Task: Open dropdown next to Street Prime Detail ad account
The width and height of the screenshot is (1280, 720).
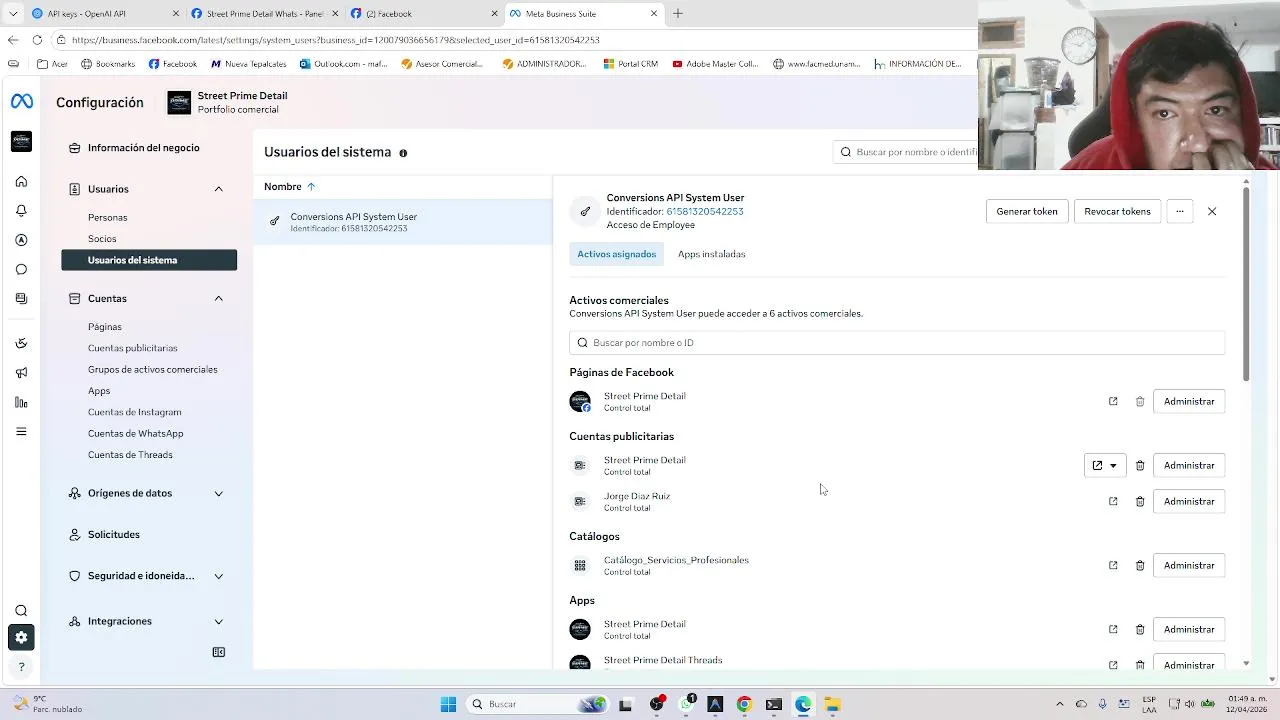Action: (1105, 465)
